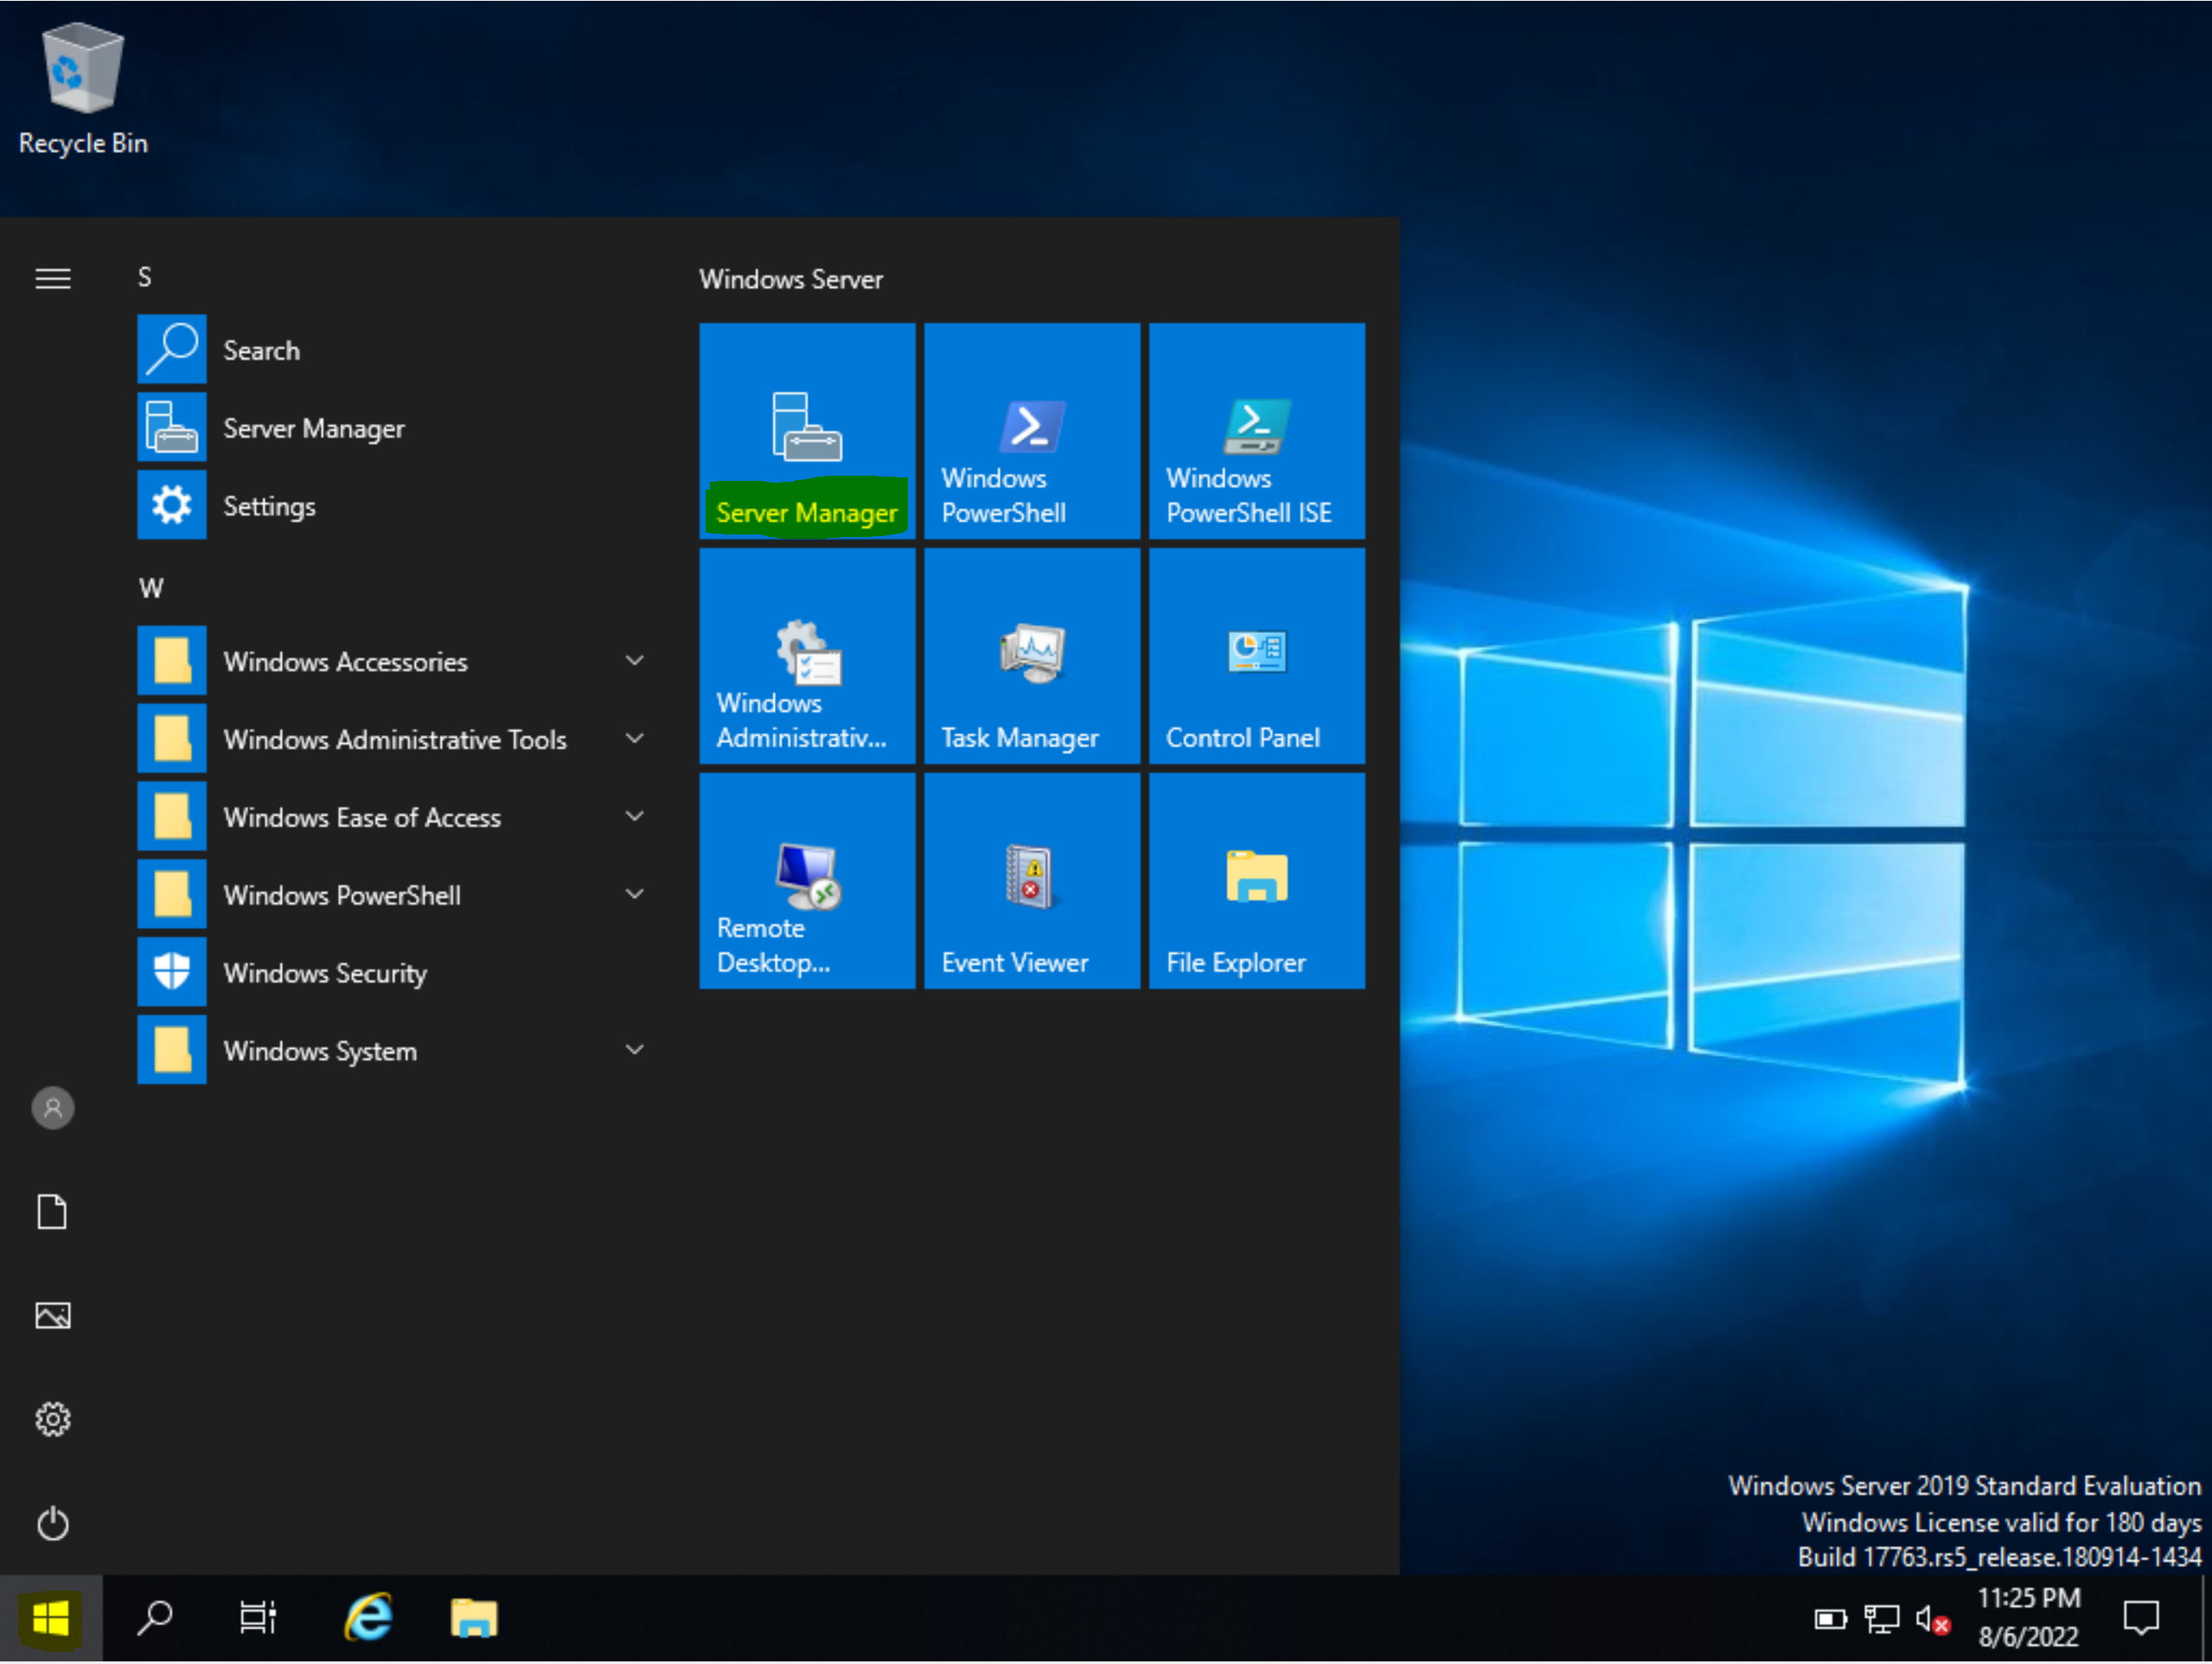Open Windows Administrative Tools tile
Viewport: 2212px width, 1664px height.
click(806, 656)
